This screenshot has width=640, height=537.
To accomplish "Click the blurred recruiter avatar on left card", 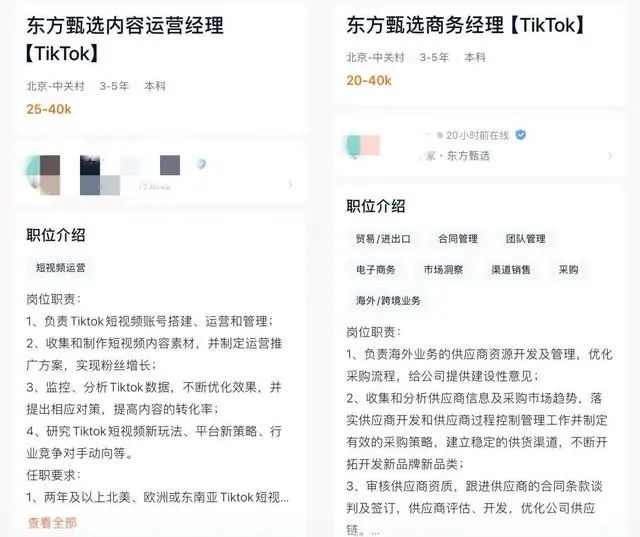I will pos(43,175).
